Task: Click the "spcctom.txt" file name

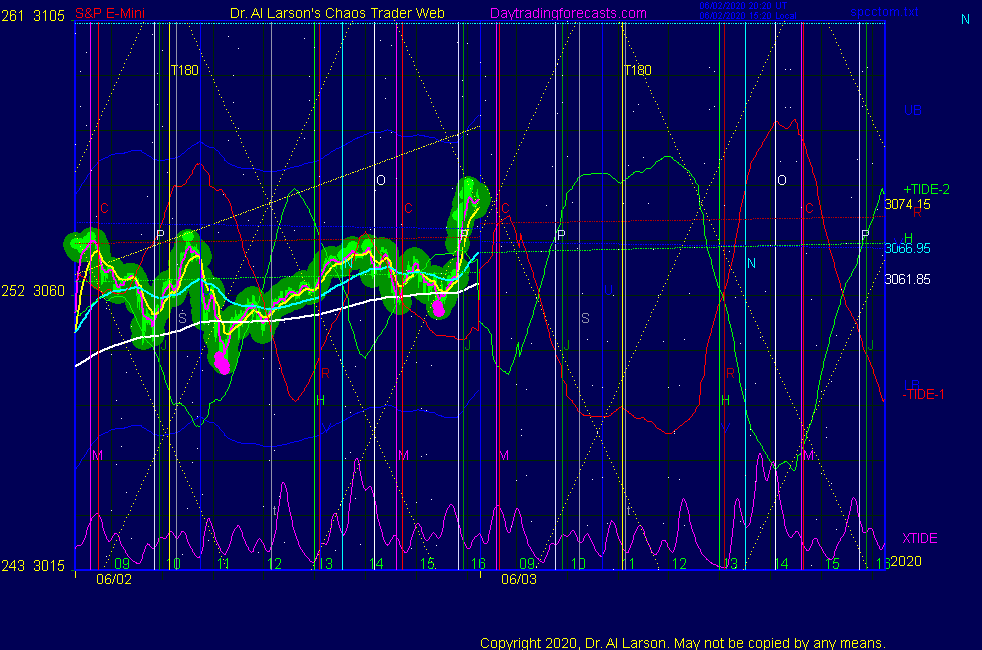Action: (x=884, y=11)
